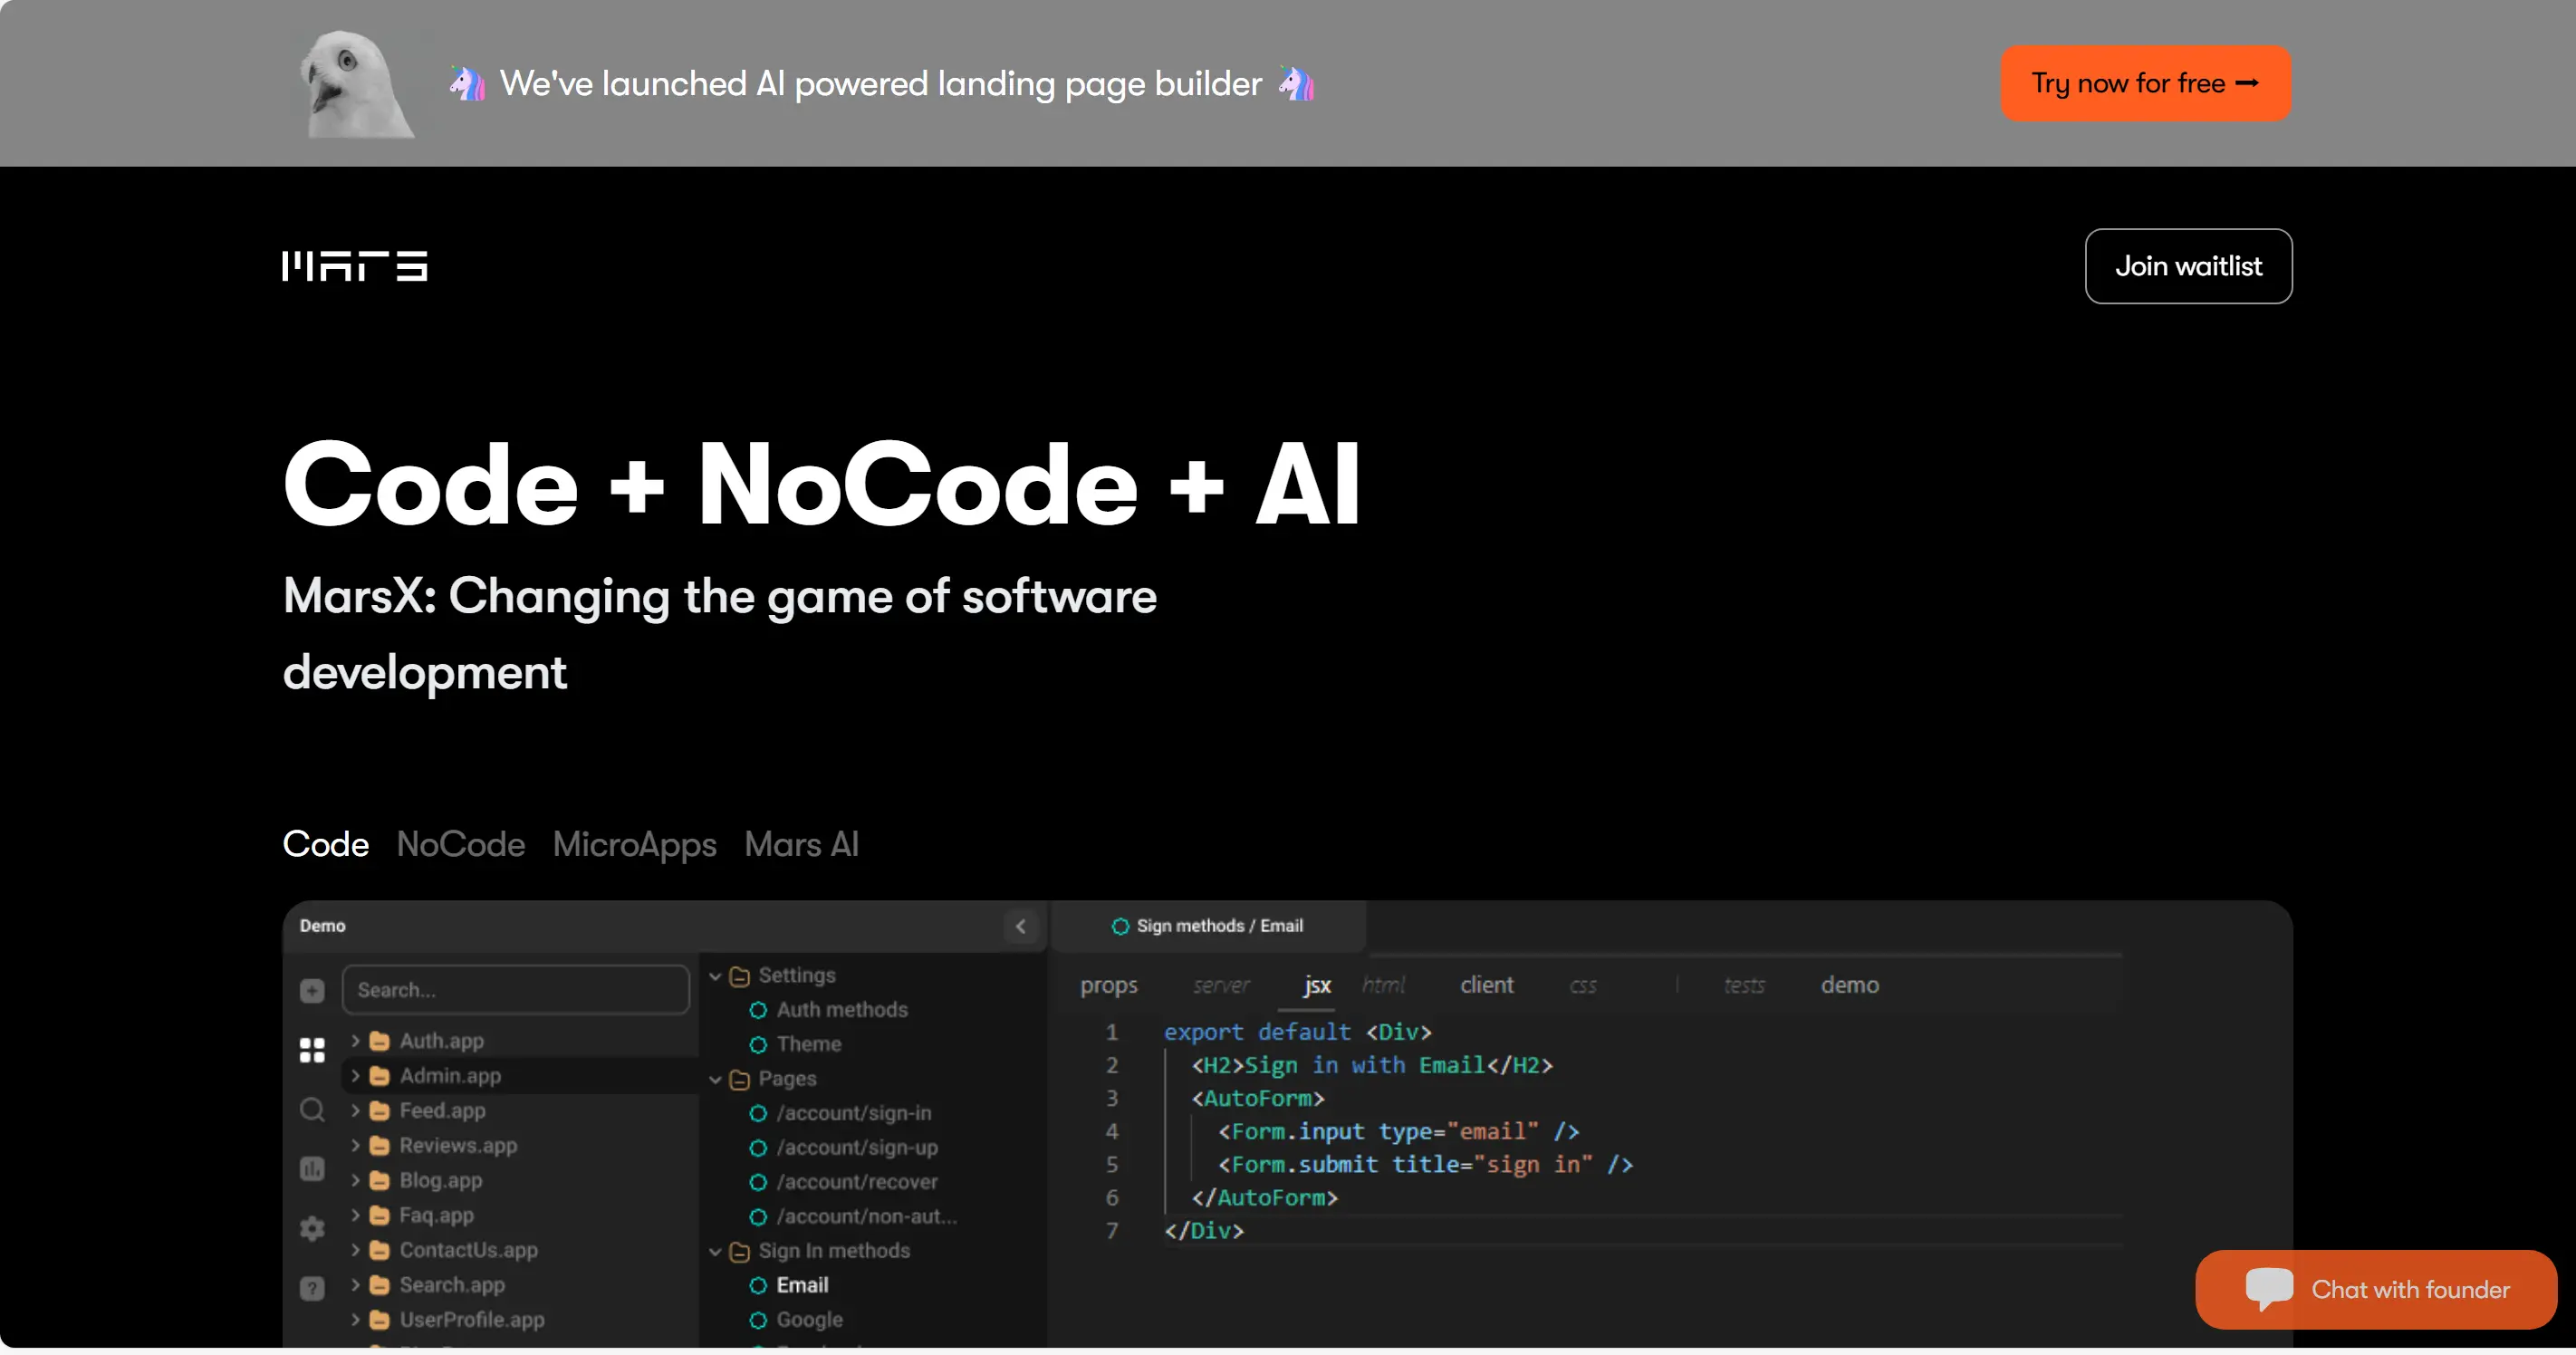The height and width of the screenshot is (1355, 2576).
Task: Expand the Reviews.app folder chevron
Action: click(x=355, y=1145)
